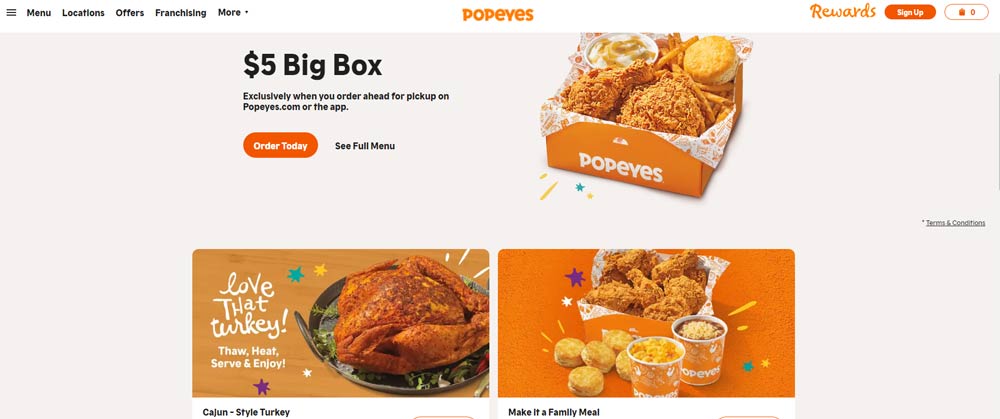Viewport: 1000px width, 419px height.
Task: Expand the More dropdown arrow
Action: [x=247, y=12]
